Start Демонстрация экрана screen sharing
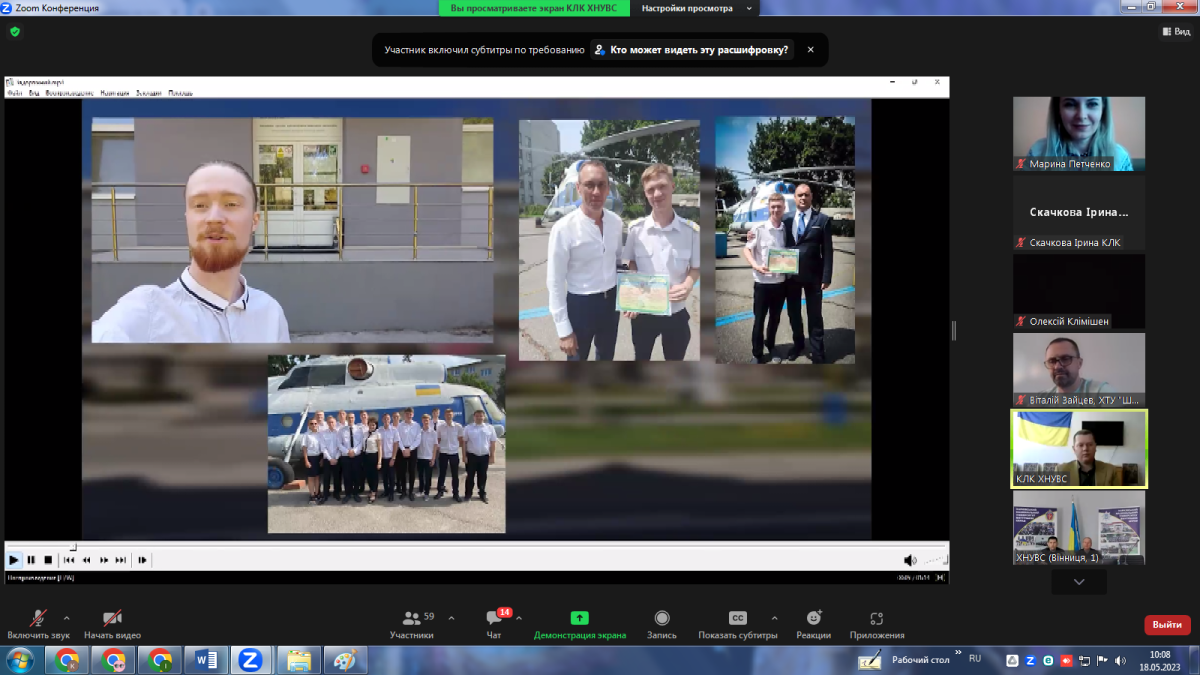Viewport: 1200px width, 675px height. pos(579,624)
